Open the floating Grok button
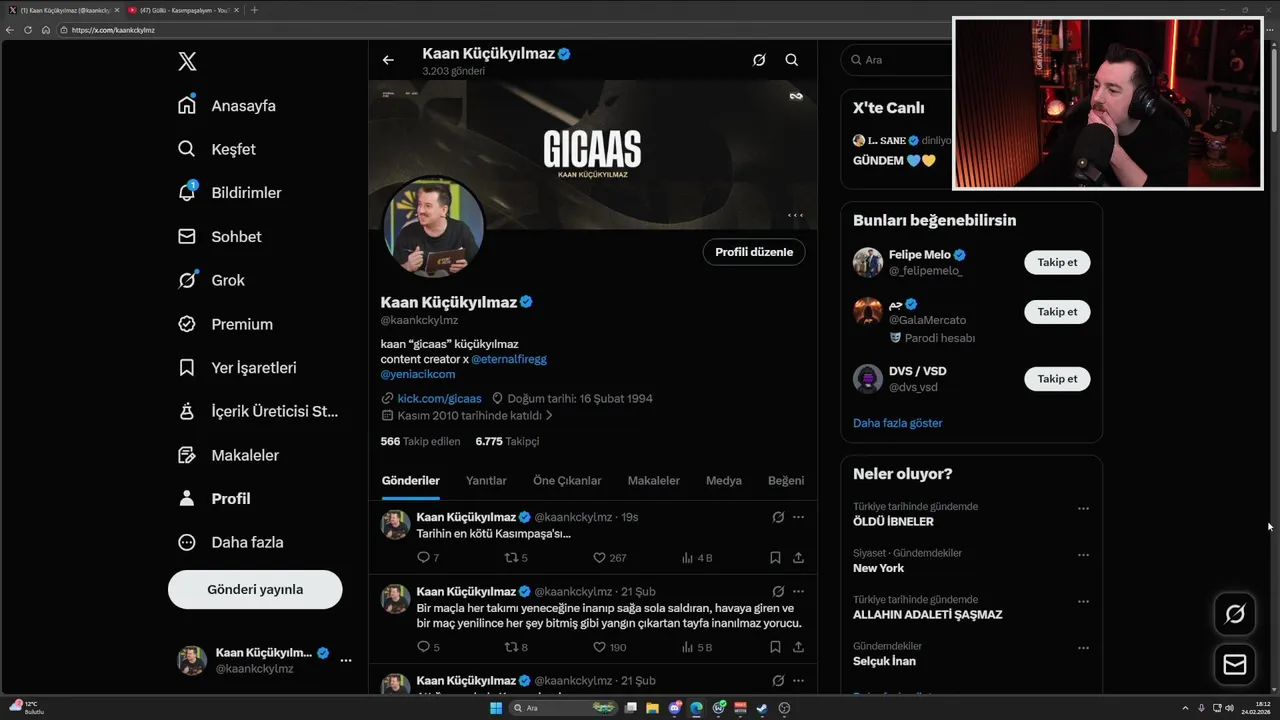The image size is (1280, 720). (x=1235, y=614)
